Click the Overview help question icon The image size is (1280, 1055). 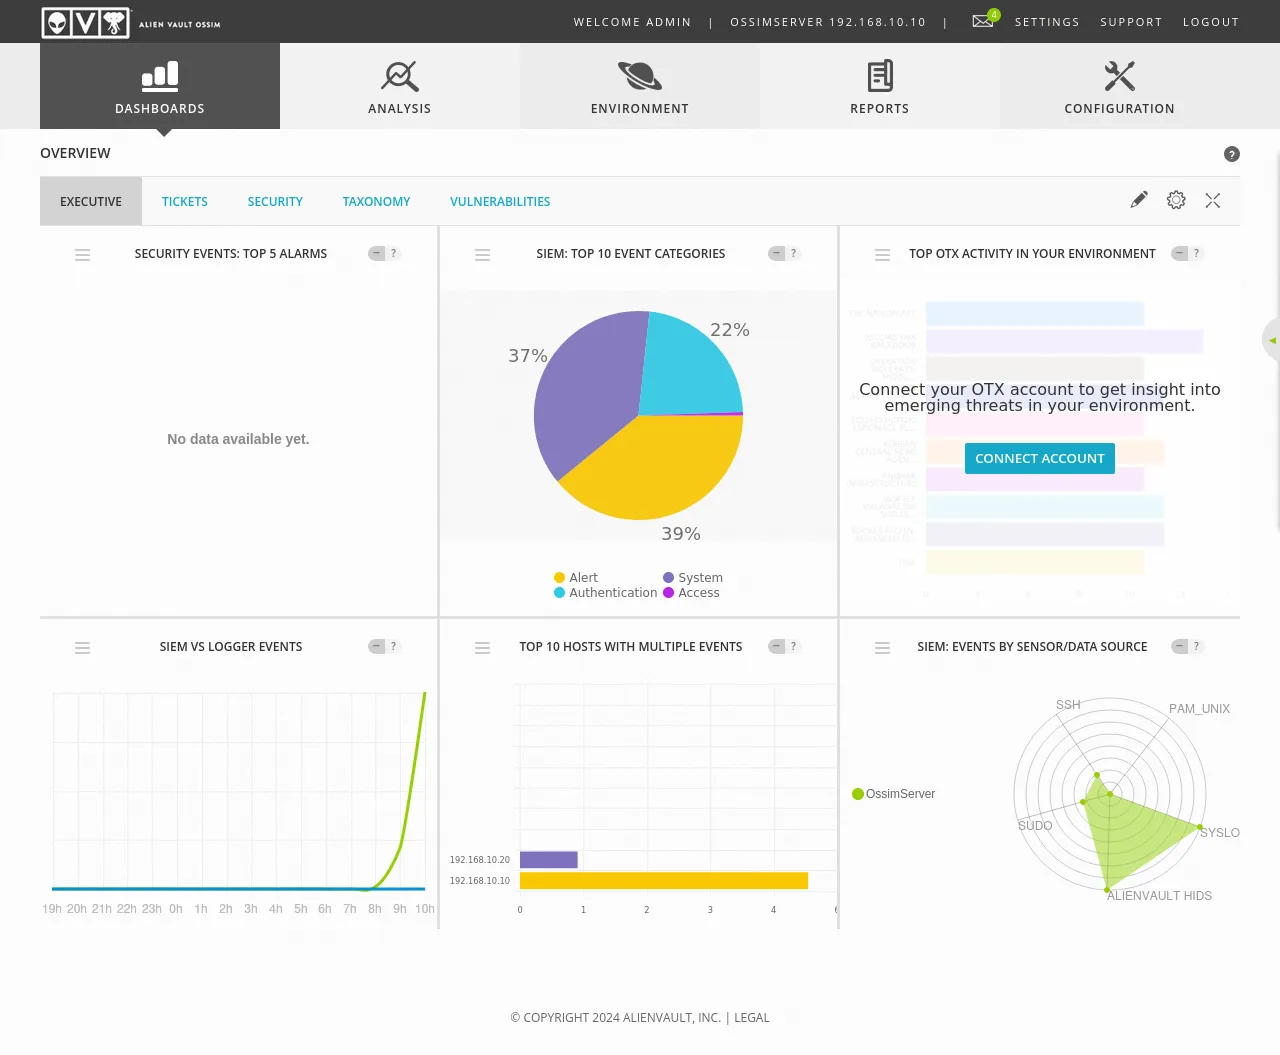(1232, 154)
